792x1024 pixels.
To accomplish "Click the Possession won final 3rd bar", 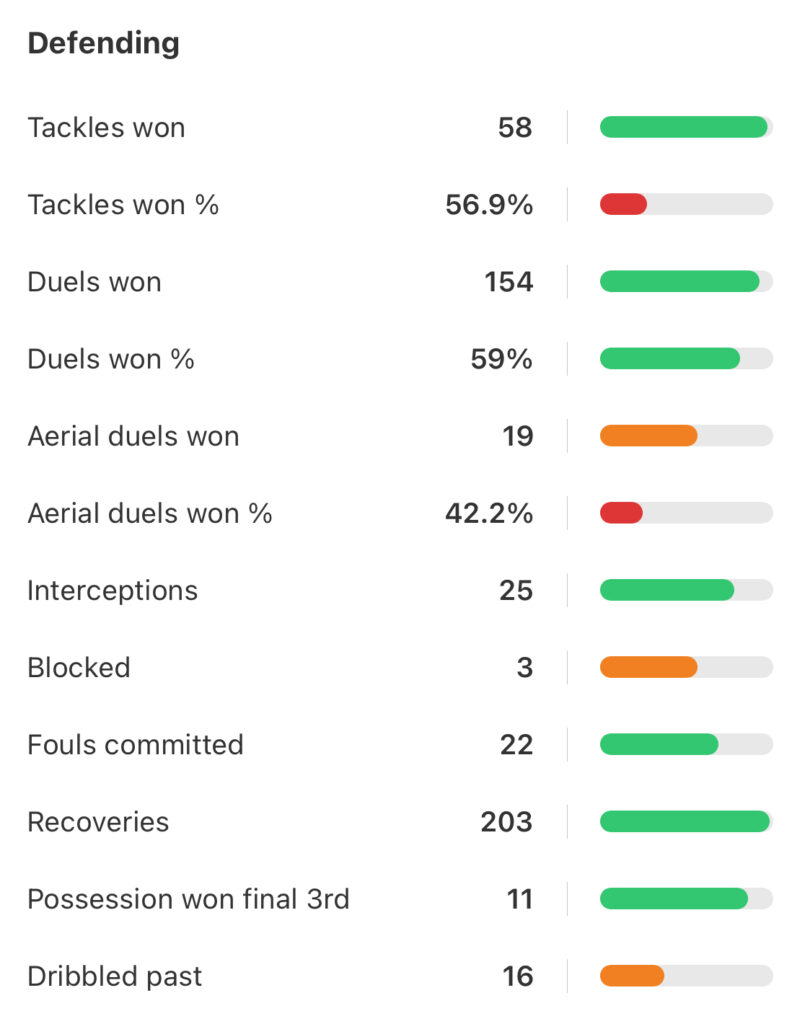I will [686, 899].
